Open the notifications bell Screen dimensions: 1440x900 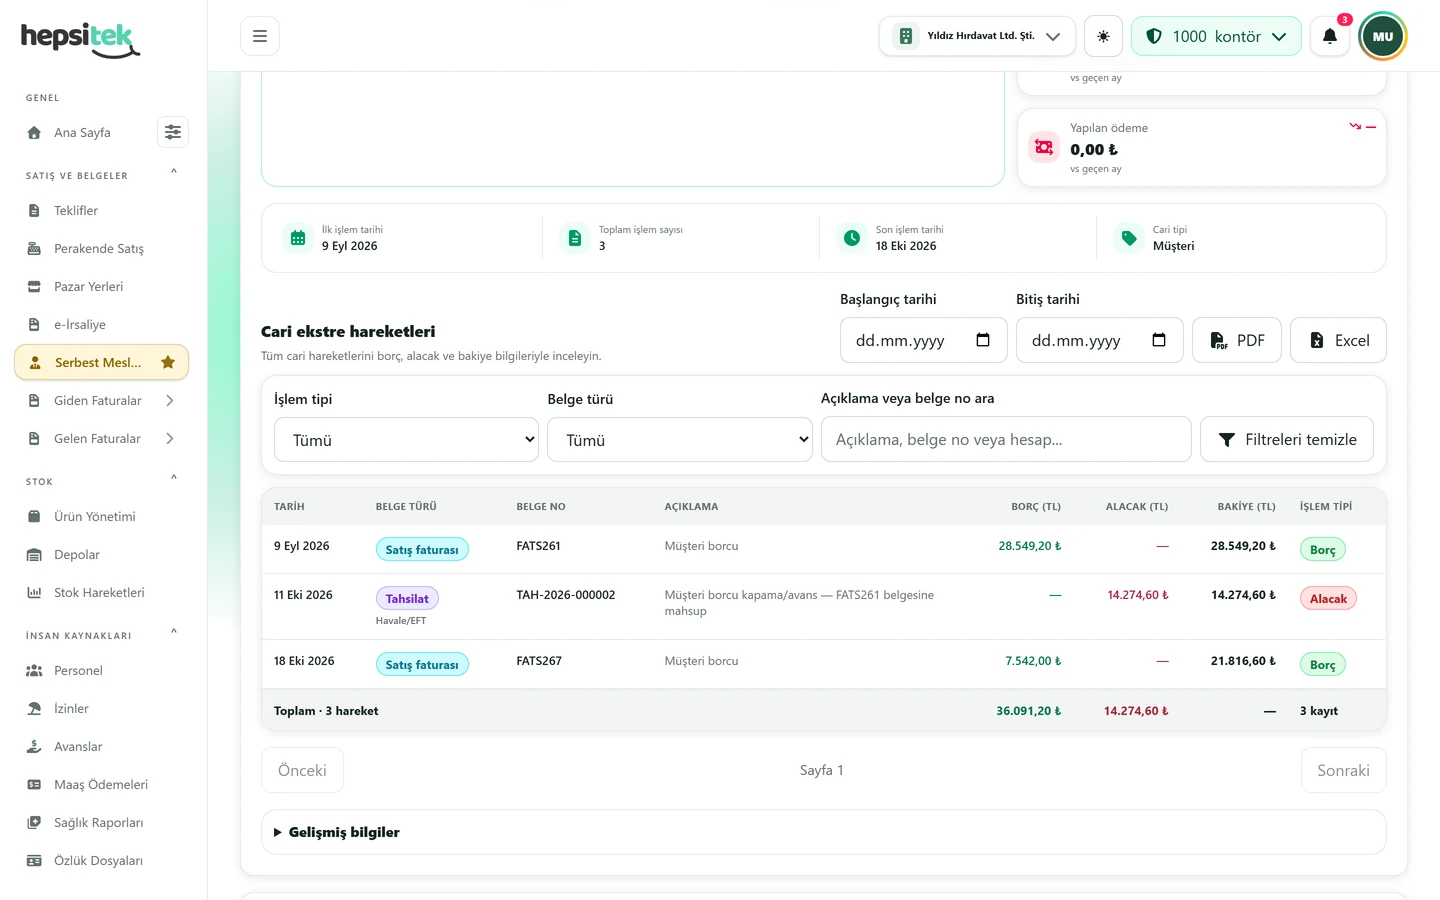[x=1330, y=36]
